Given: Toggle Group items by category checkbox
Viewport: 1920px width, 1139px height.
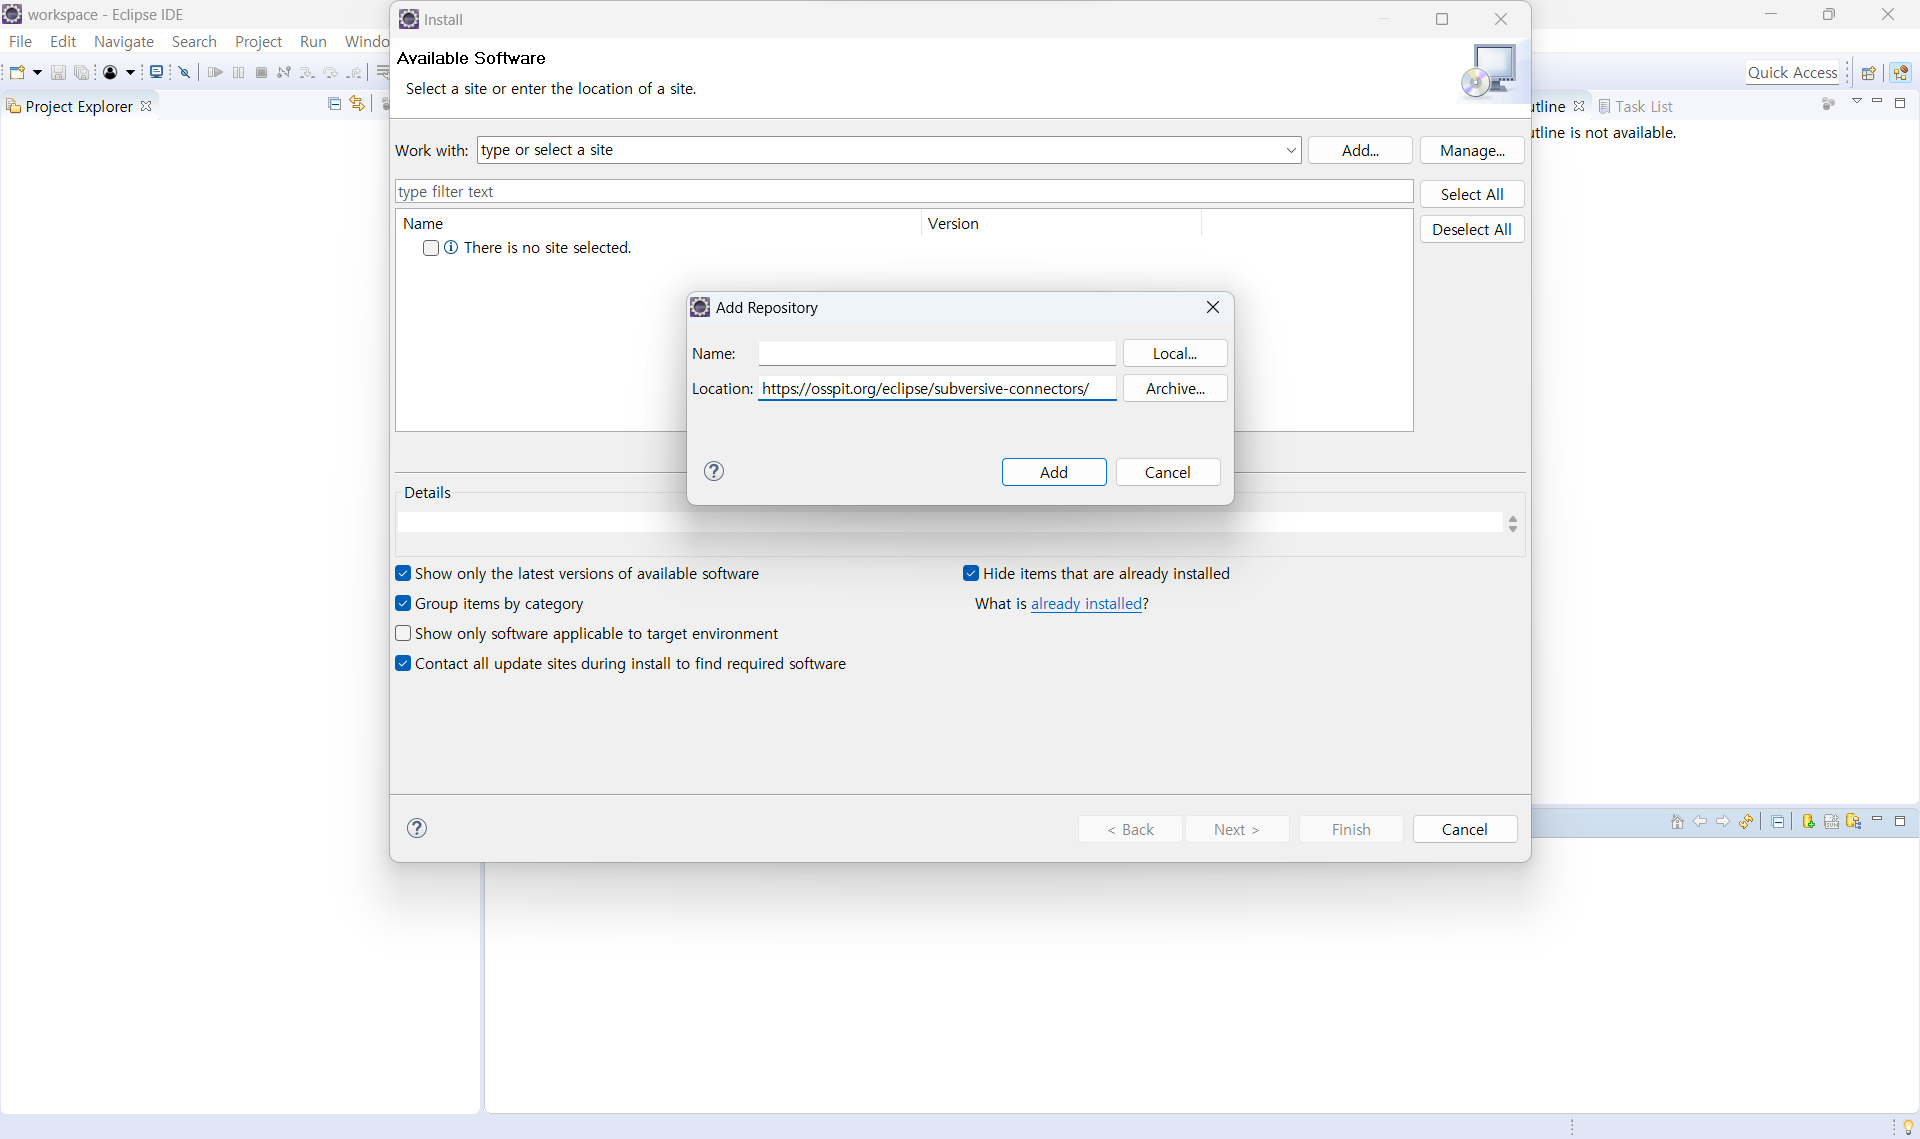Looking at the screenshot, I should click(x=403, y=603).
